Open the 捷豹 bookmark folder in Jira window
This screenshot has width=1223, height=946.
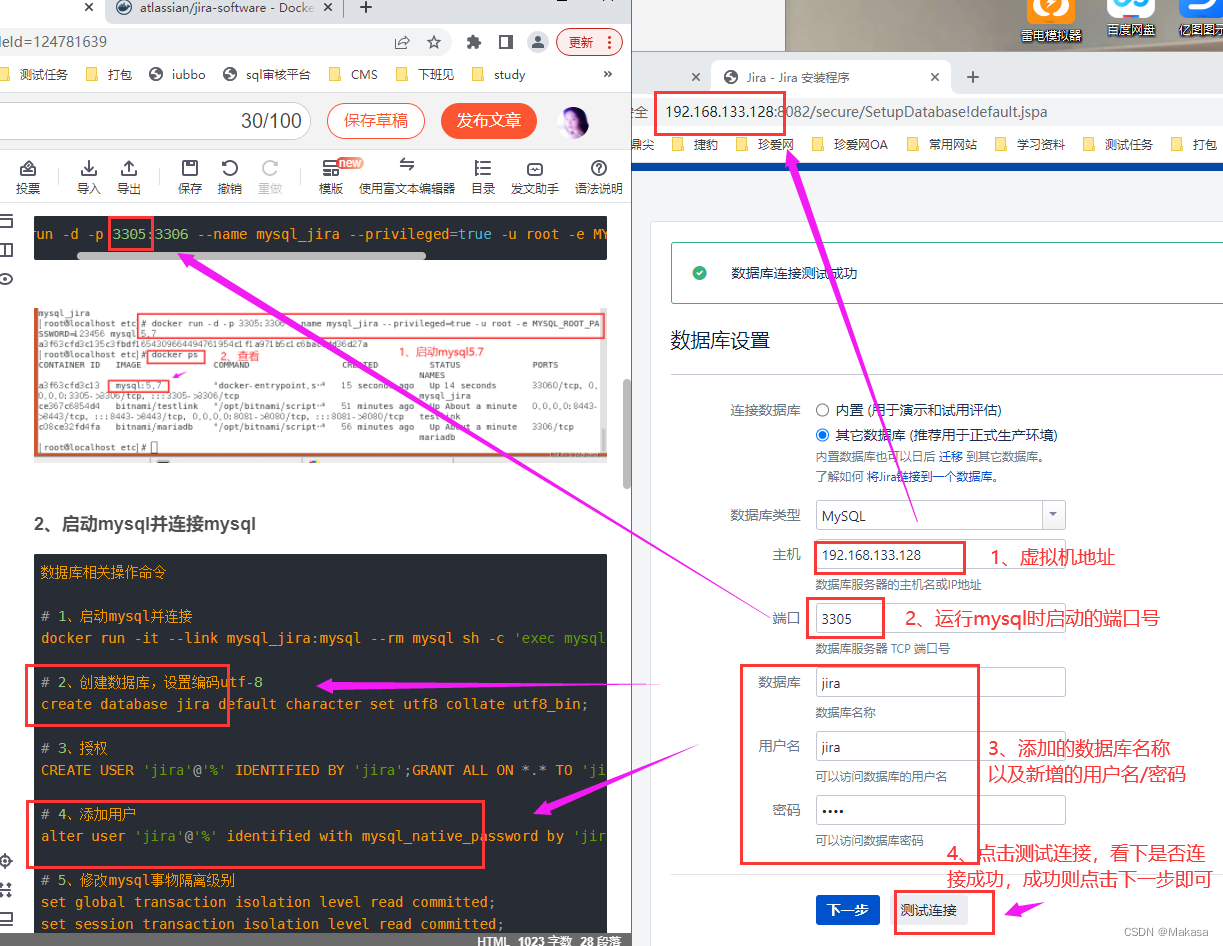click(696, 144)
